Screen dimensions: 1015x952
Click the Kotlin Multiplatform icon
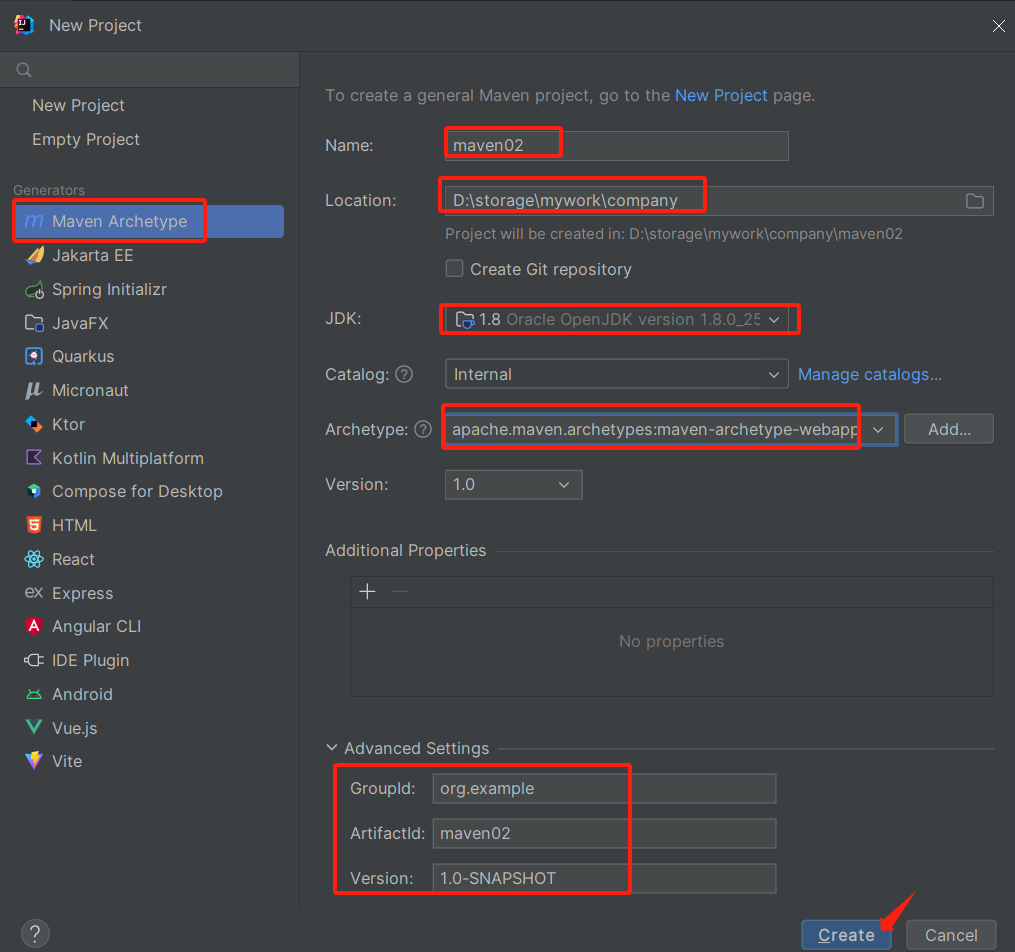click(34, 458)
